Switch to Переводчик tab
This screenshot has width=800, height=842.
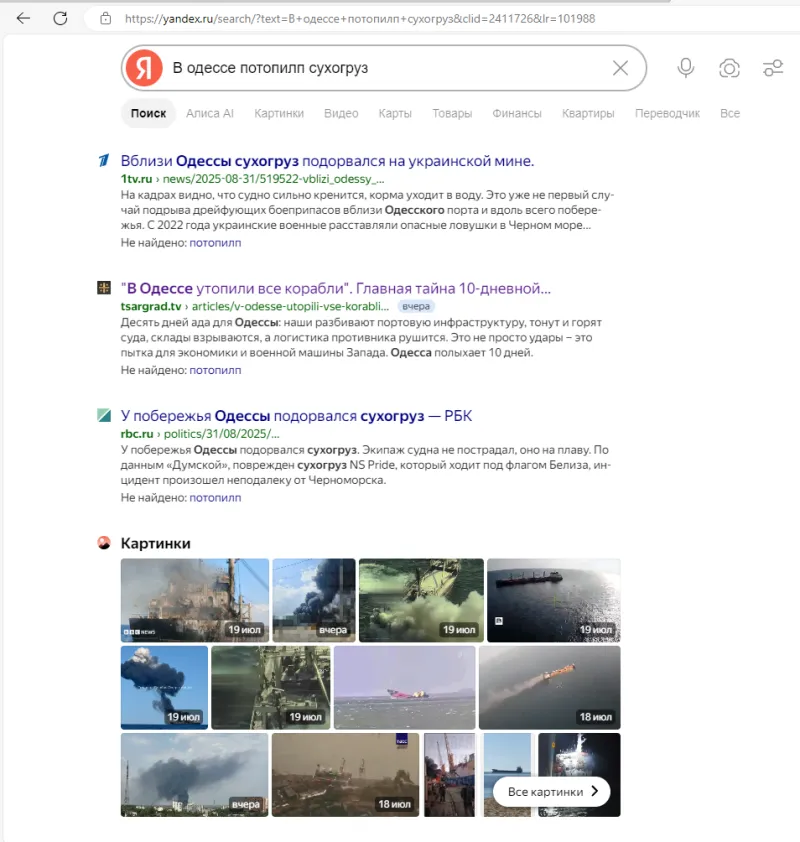click(x=667, y=113)
